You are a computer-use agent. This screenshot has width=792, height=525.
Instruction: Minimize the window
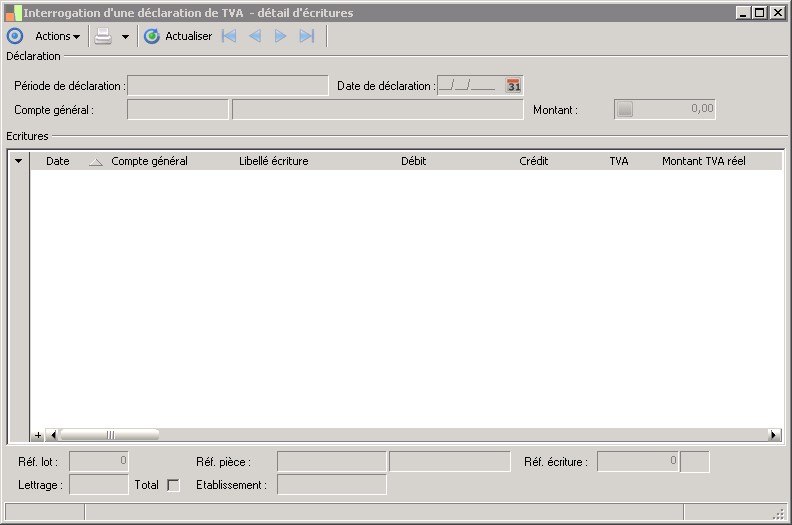pyautogui.click(x=742, y=13)
